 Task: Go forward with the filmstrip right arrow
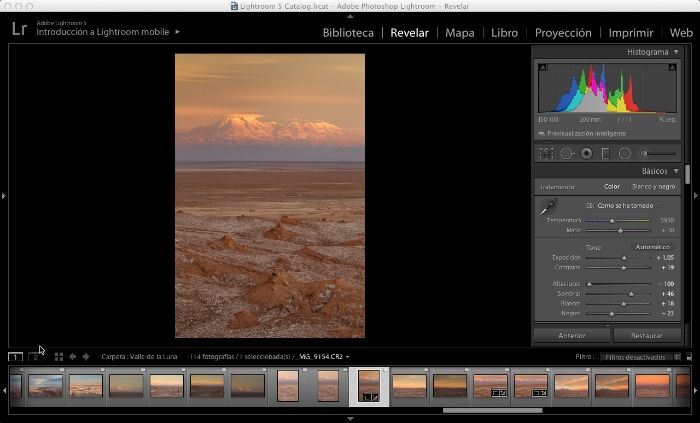click(86, 357)
